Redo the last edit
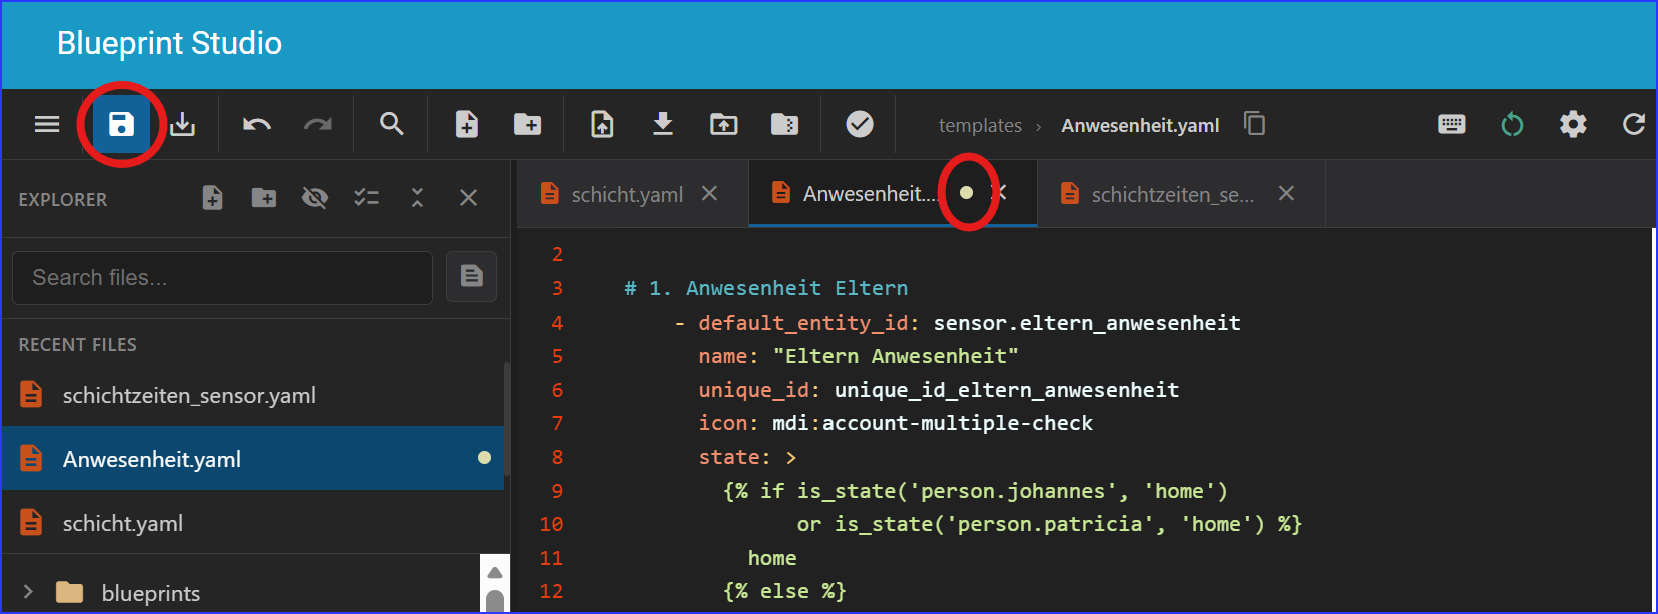Viewport: 1658px width, 614px height. click(x=318, y=124)
